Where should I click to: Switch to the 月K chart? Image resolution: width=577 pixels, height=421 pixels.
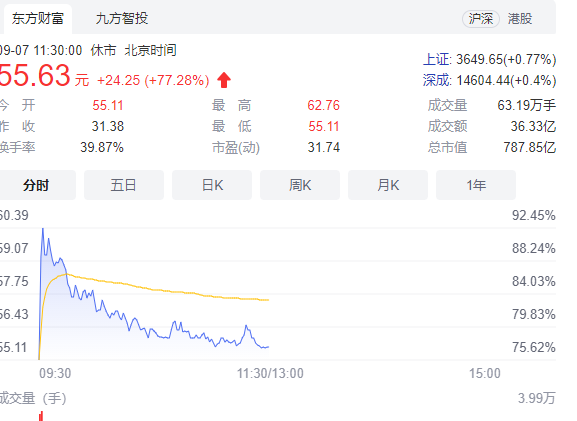click(x=388, y=185)
